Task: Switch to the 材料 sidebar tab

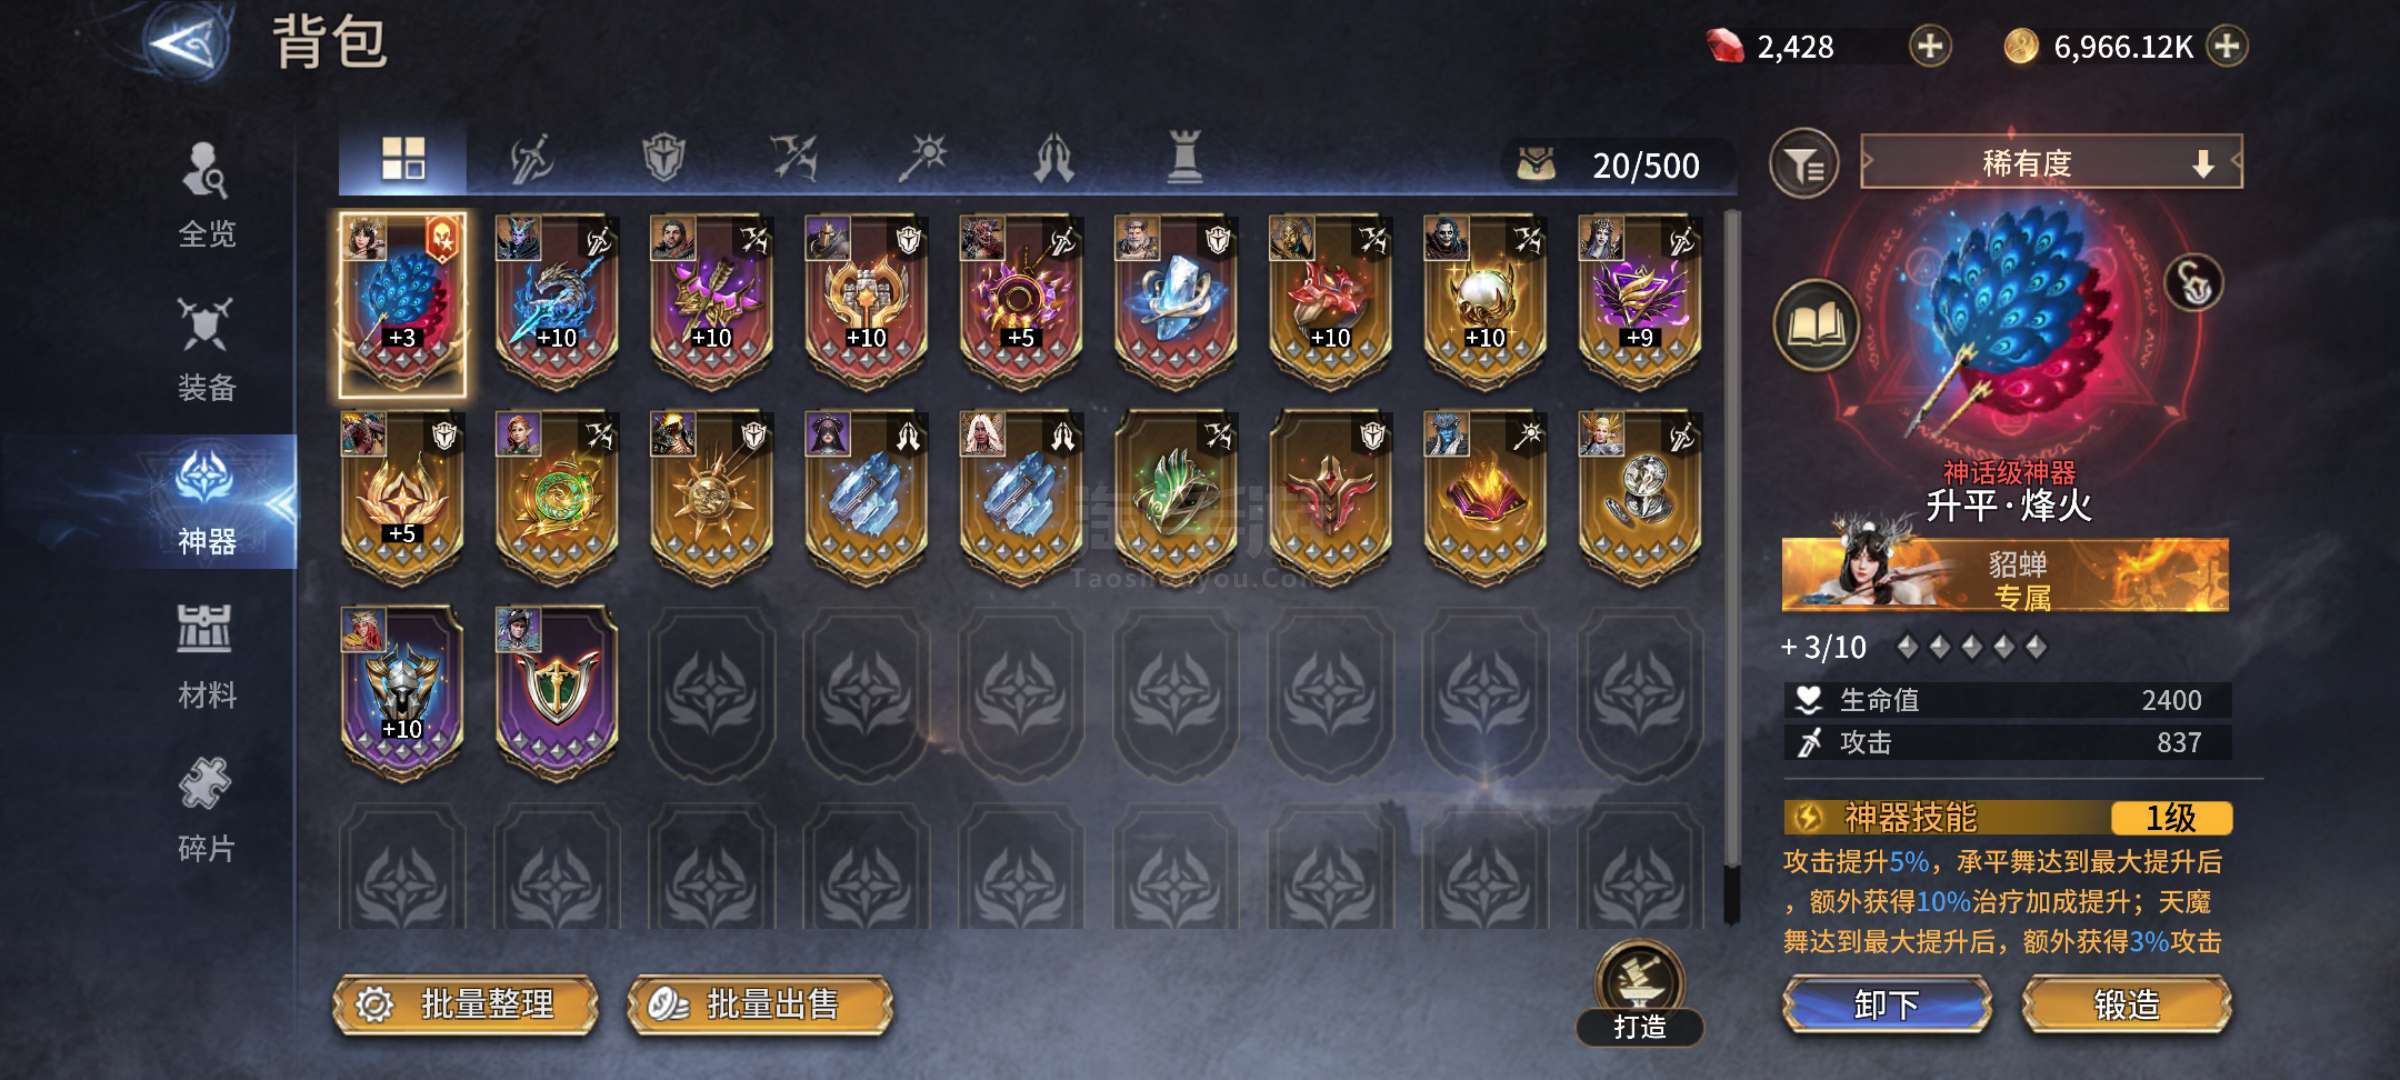Action: (x=206, y=656)
